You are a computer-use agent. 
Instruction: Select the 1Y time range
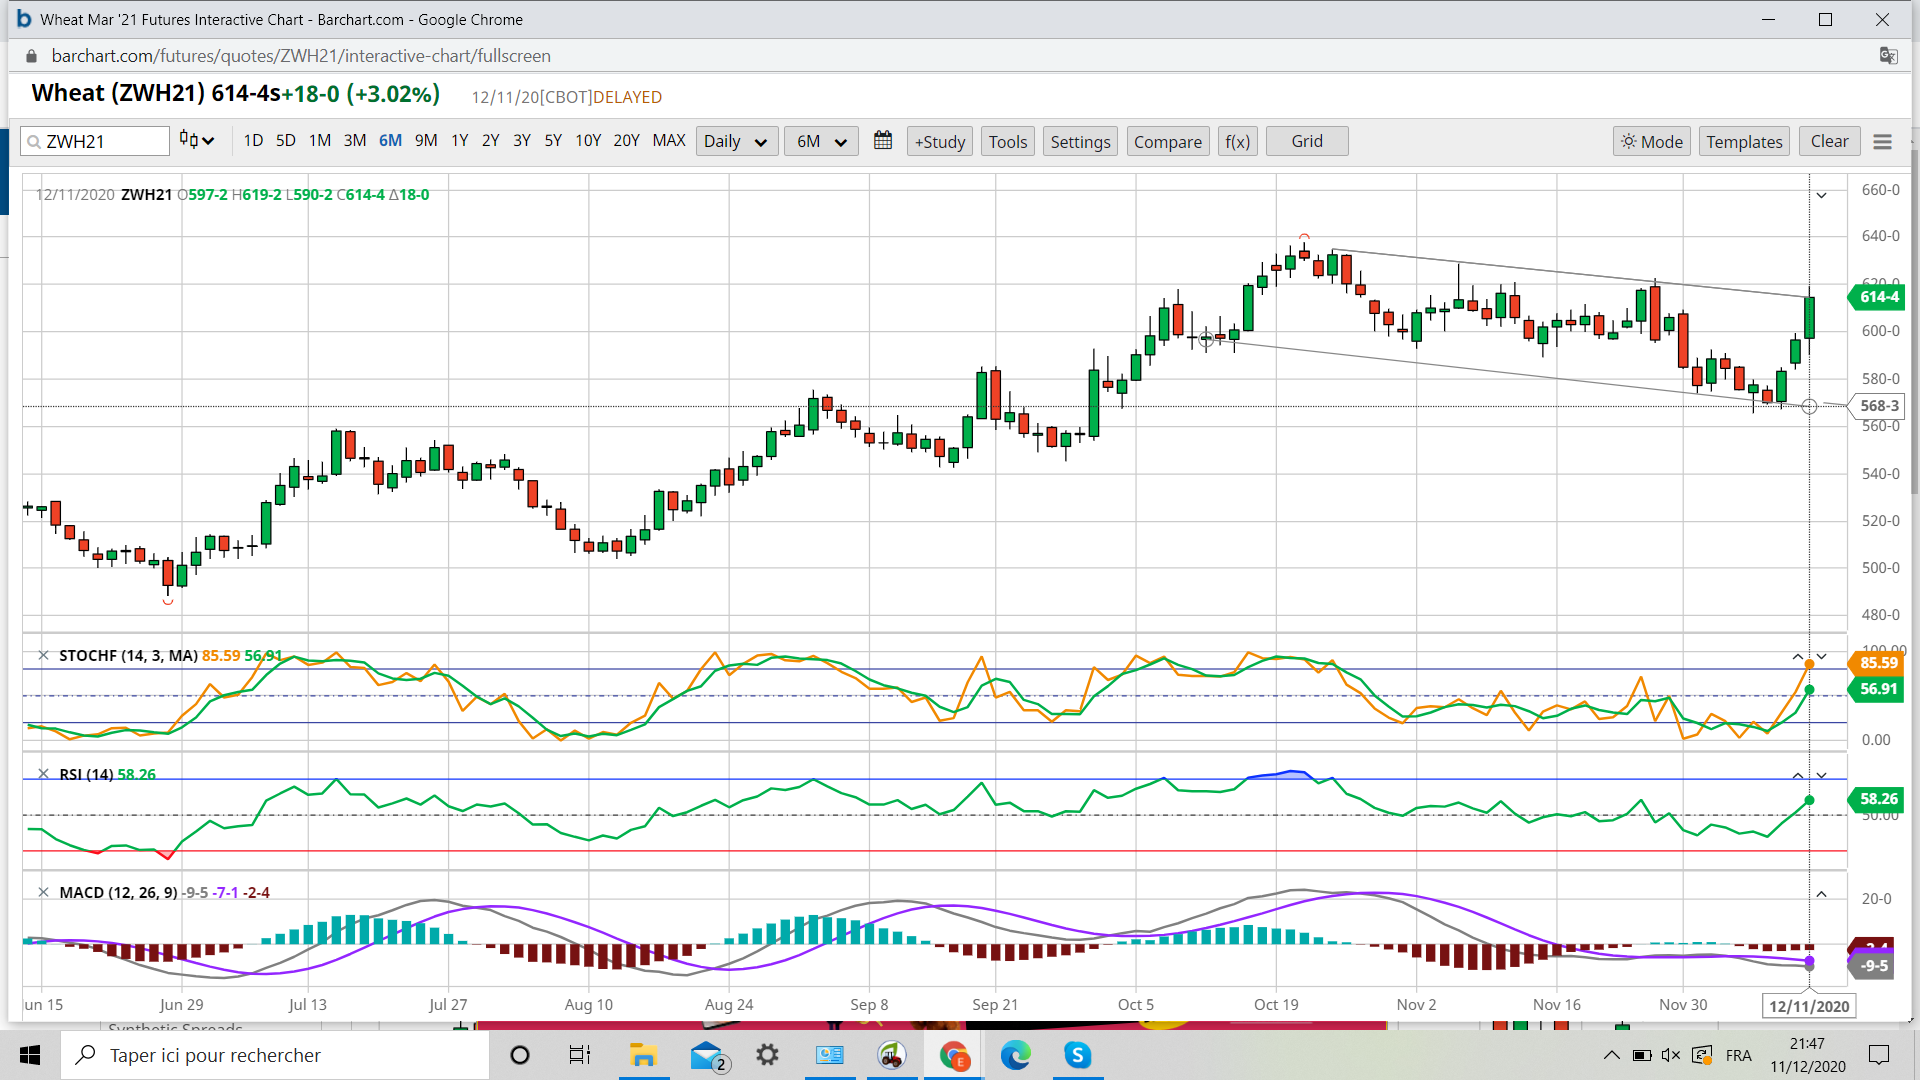pos(459,141)
